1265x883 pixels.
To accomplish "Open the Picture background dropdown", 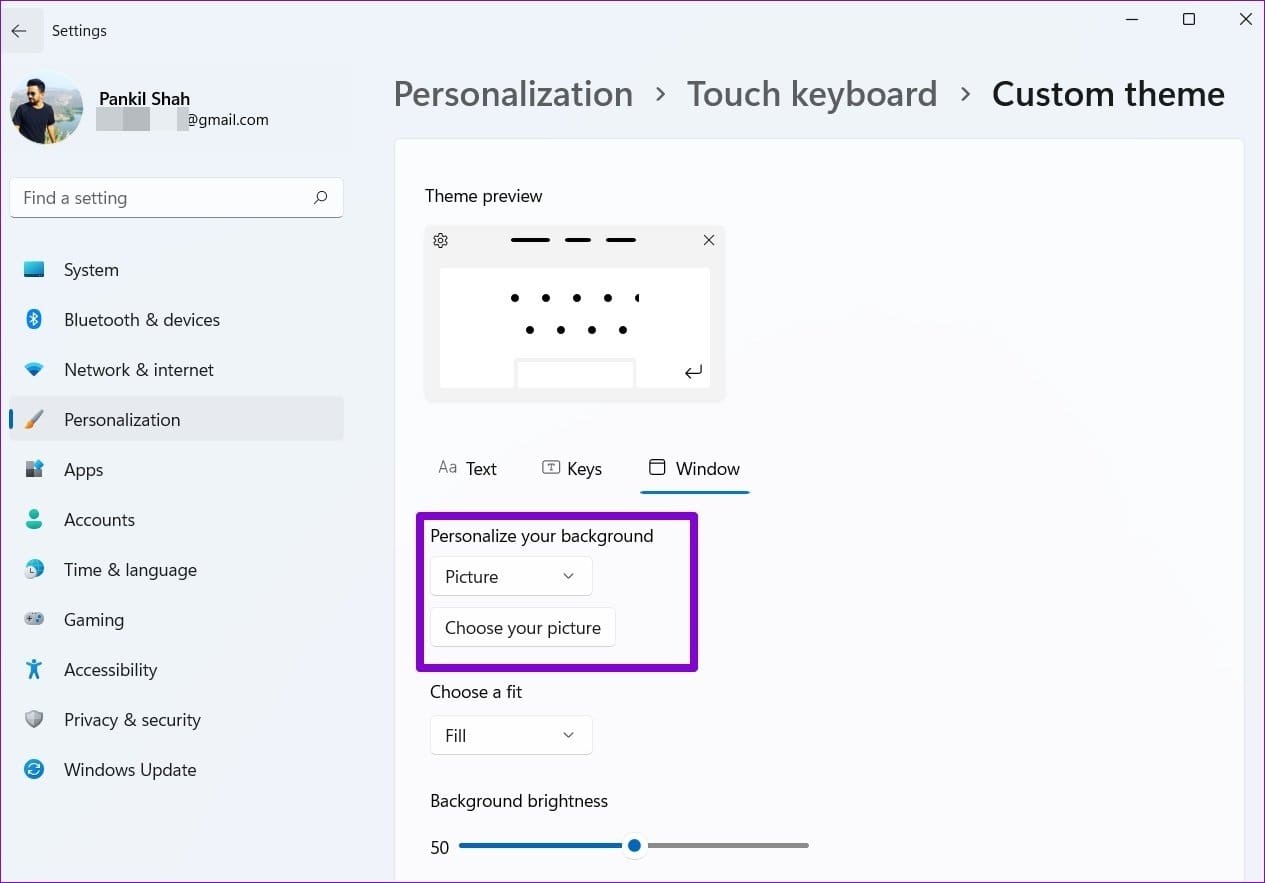I will pos(510,576).
